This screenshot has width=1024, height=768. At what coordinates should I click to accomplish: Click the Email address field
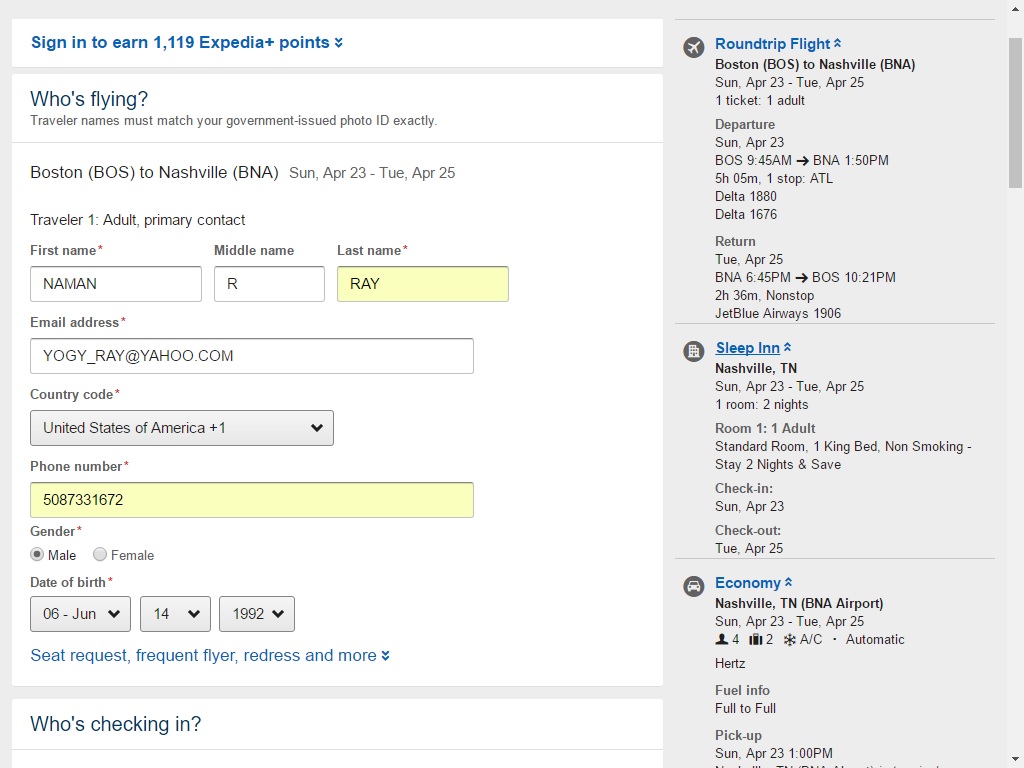tap(251, 356)
